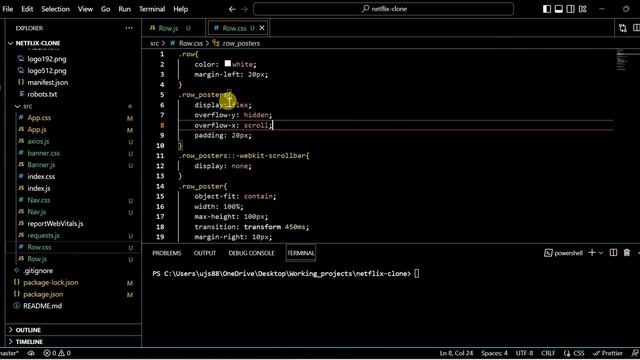Viewport: 640px width, 360px height.
Task: Open axios.js file
Action: [38, 142]
